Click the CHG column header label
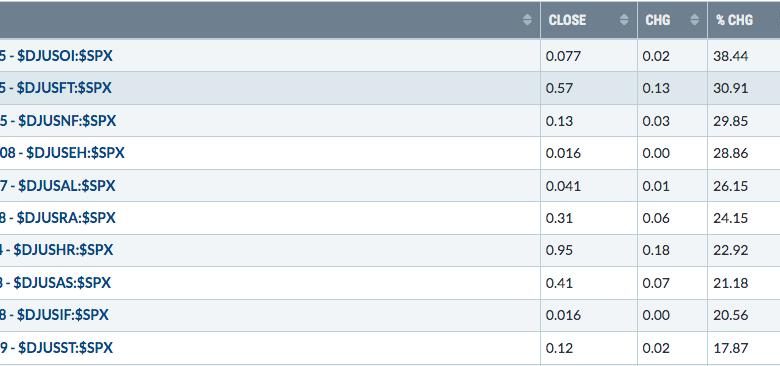Image resolution: width=780 pixels, height=366 pixels. pyautogui.click(x=658, y=20)
